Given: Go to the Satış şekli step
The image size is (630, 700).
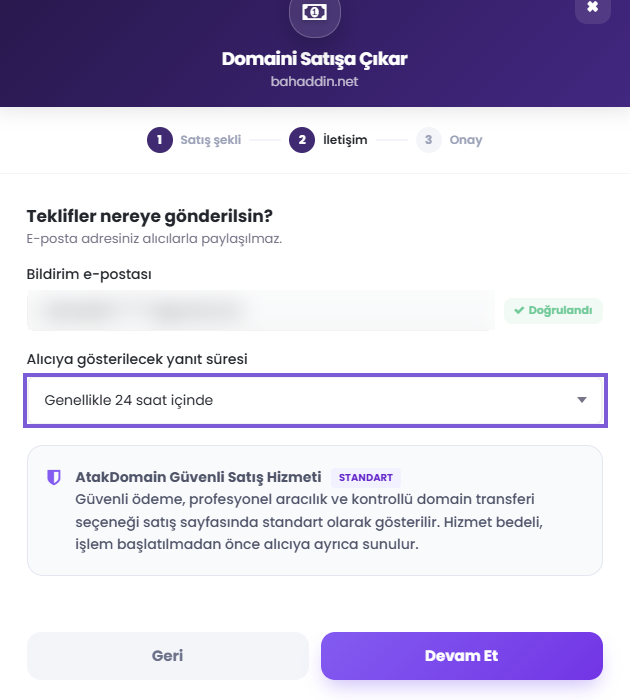Looking at the screenshot, I should point(210,140).
